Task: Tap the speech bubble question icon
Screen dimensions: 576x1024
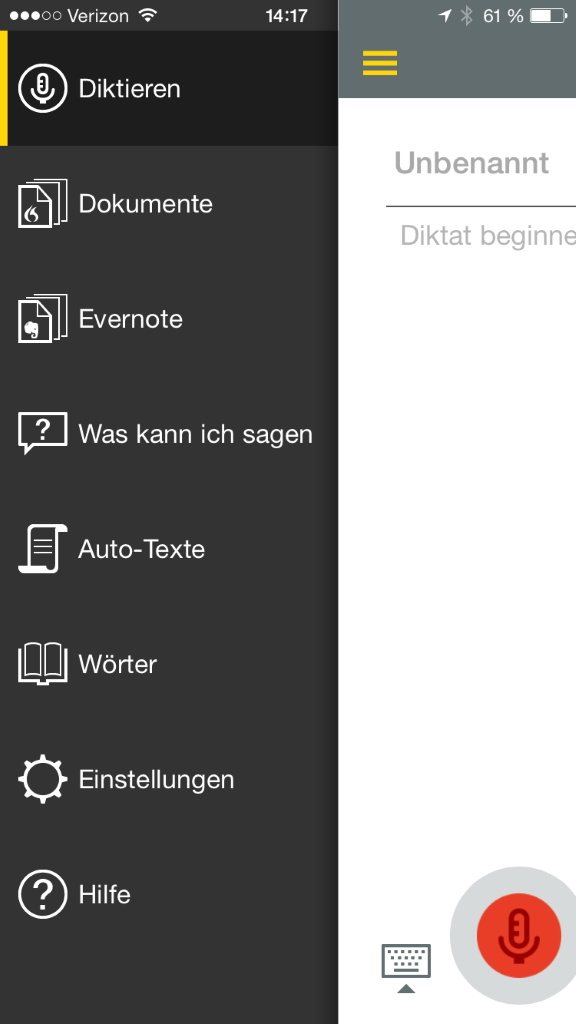Action: point(42,433)
